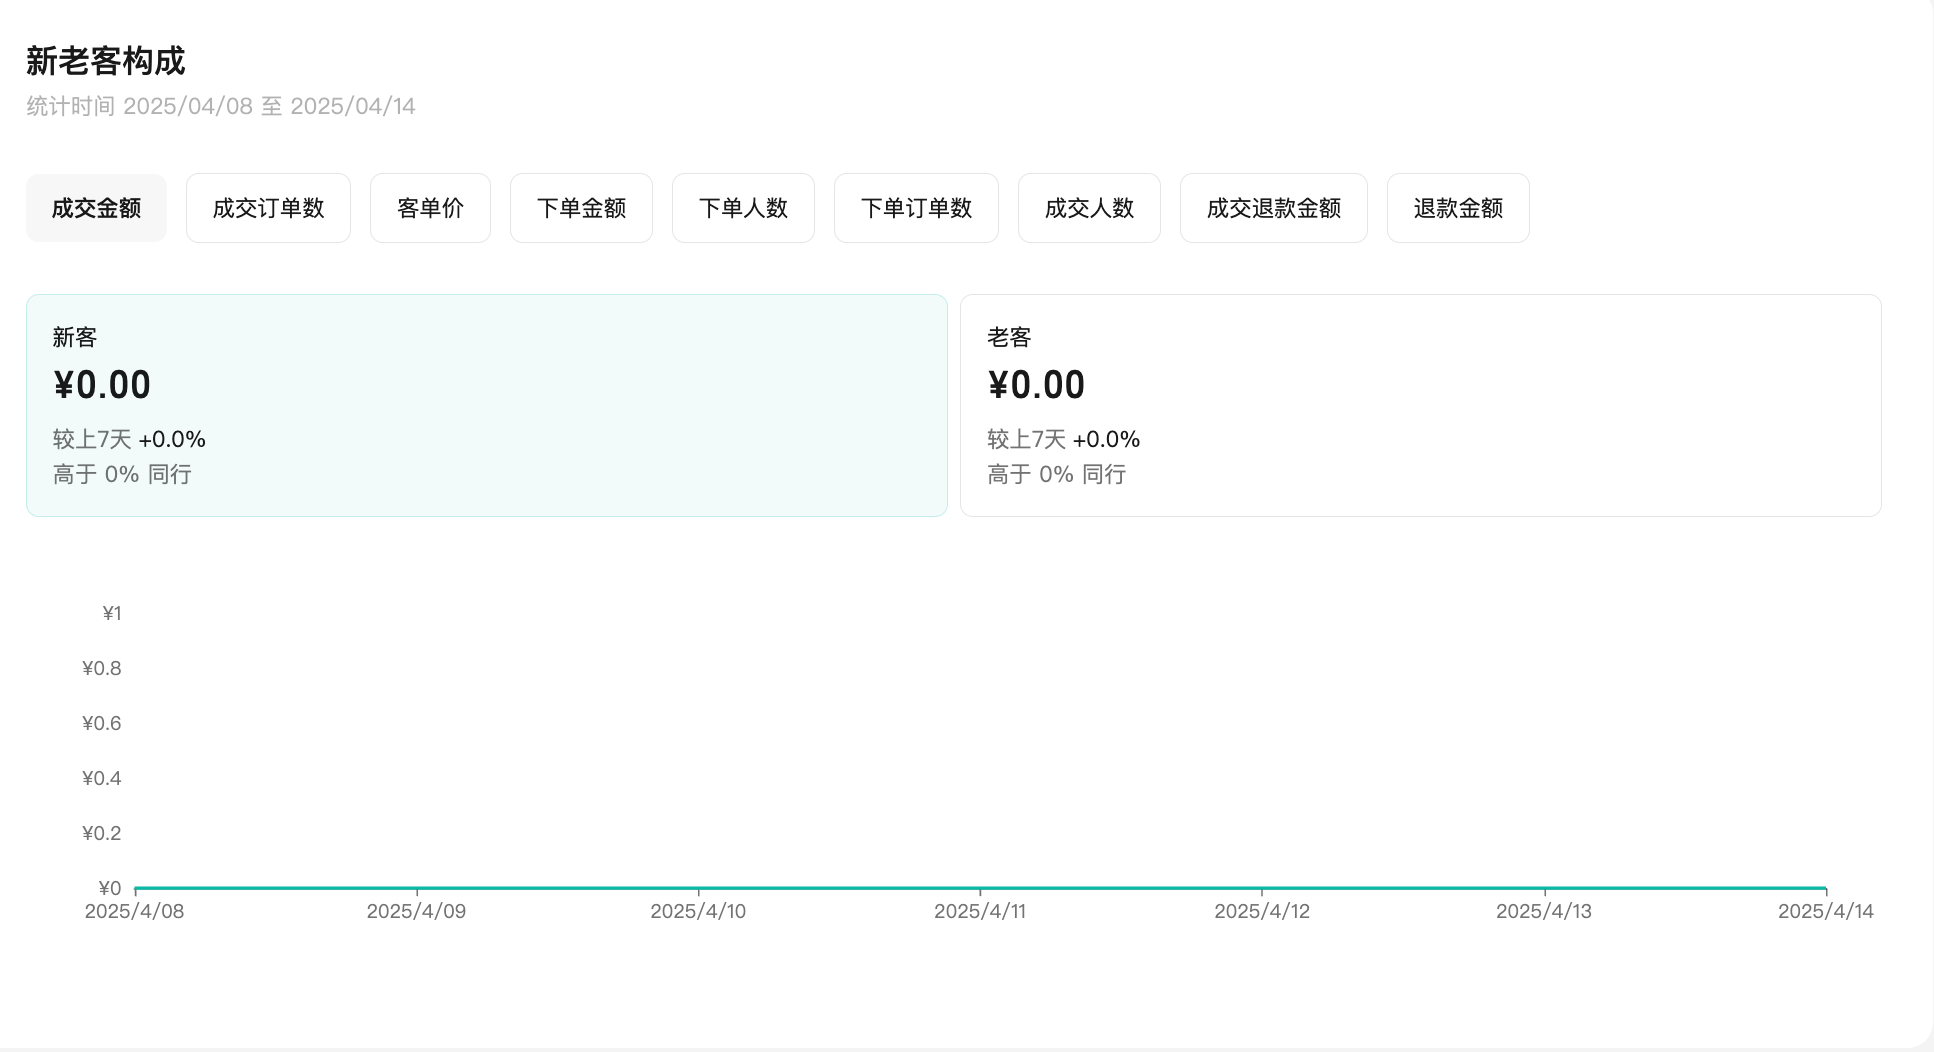Select the 新客 summary card
1934x1052 pixels.
(x=486, y=405)
